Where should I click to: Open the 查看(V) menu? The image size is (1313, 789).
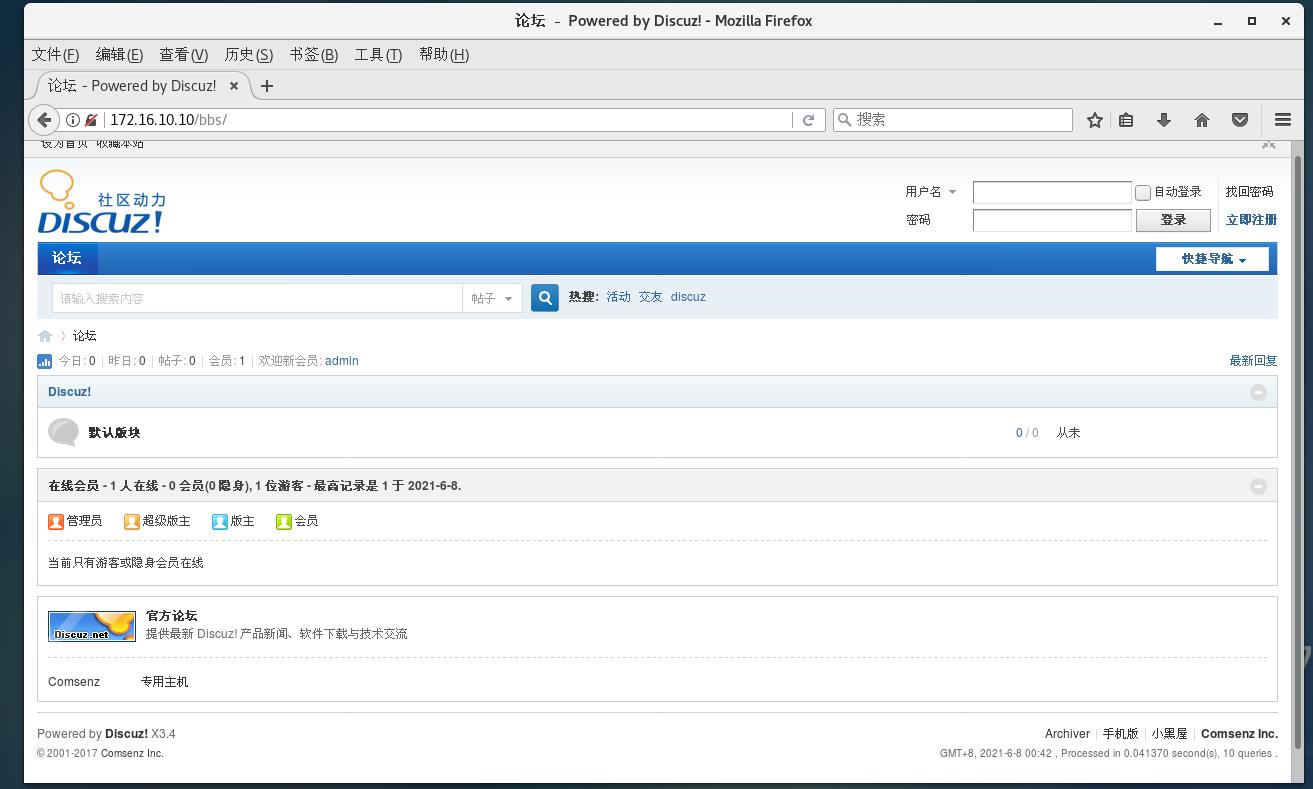pos(184,55)
